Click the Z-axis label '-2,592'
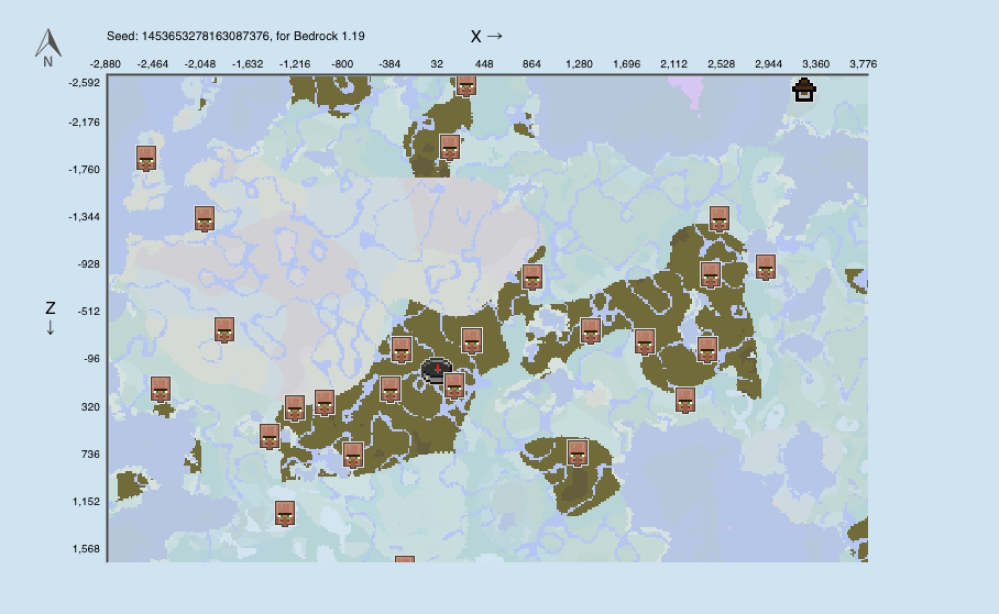999x614 pixels. click(x=84, y=83)
